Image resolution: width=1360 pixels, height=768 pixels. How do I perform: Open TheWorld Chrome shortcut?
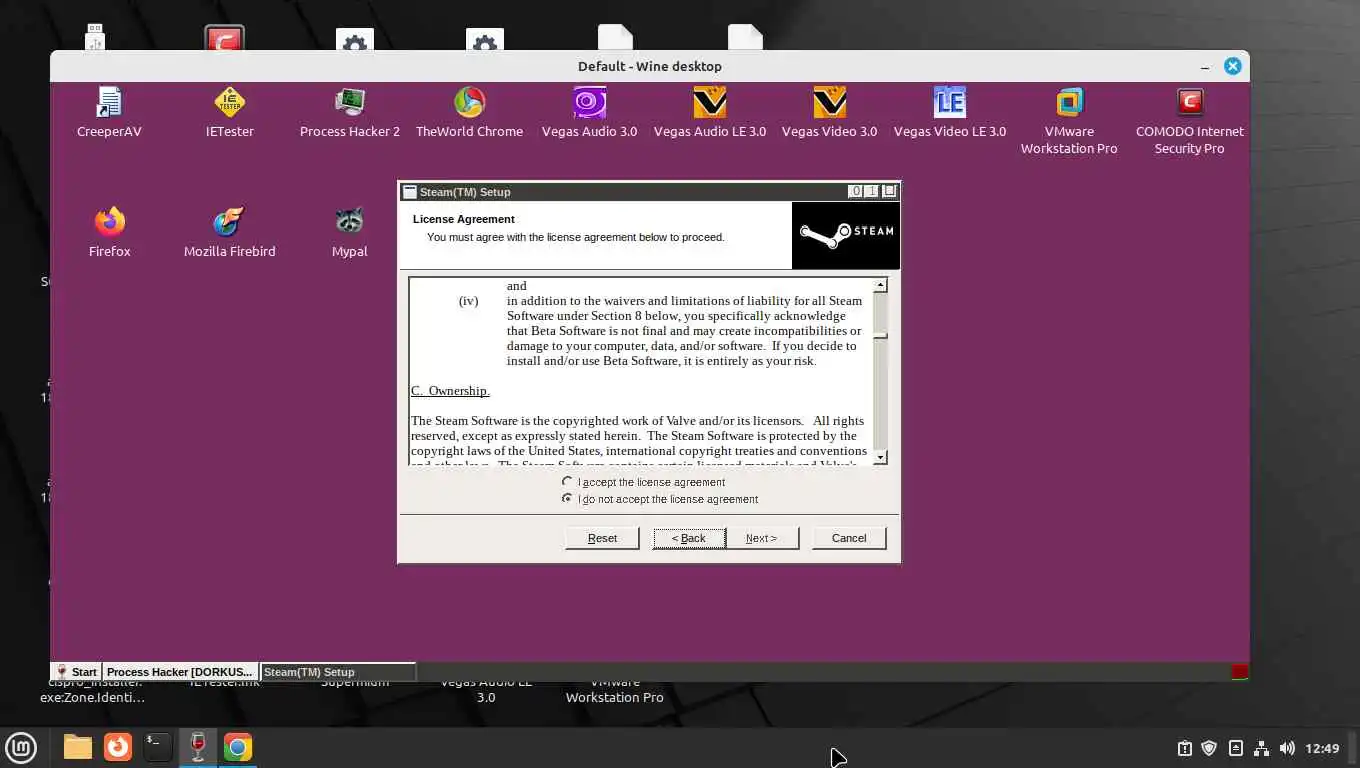pyautogui.click(x=469, y=111)
